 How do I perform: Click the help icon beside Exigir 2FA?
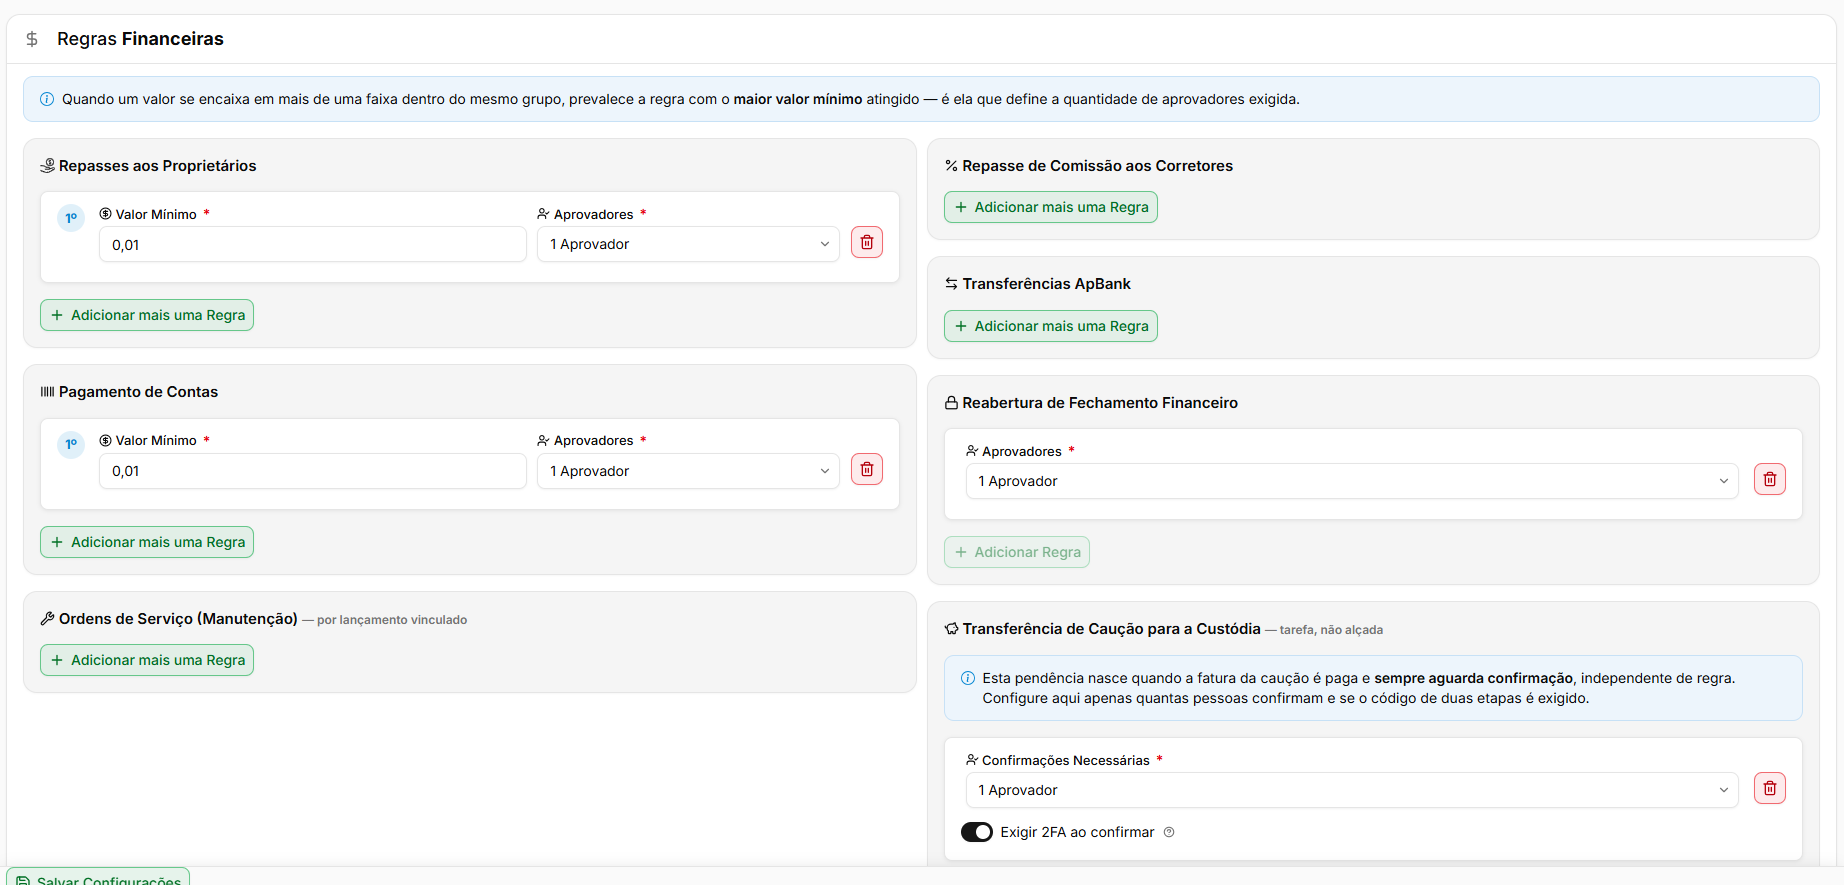[x=1169, y=832]
